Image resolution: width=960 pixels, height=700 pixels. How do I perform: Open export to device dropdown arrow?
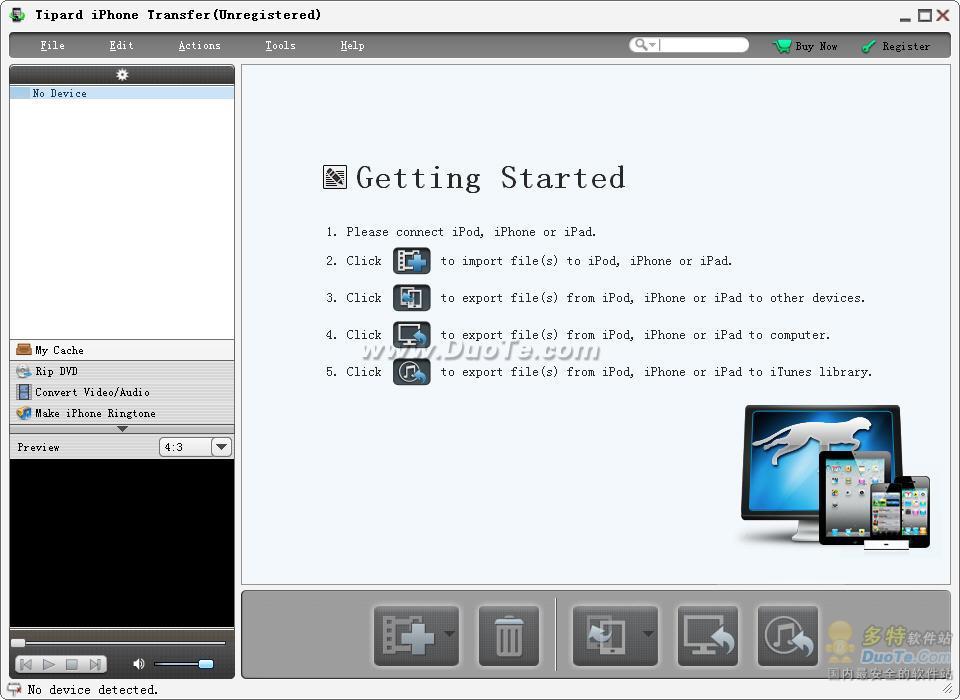coord(648,634)
